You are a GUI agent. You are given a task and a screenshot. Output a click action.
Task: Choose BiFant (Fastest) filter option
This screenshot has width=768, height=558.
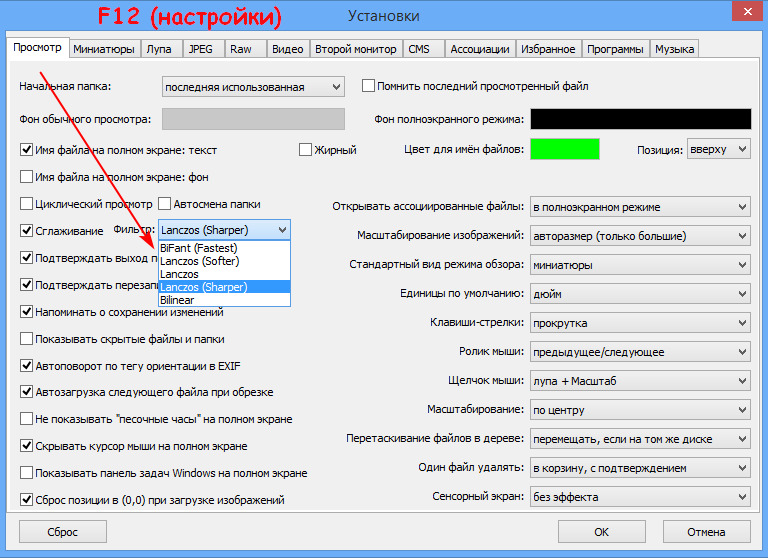pyautogui.click(x=224, y=248)
